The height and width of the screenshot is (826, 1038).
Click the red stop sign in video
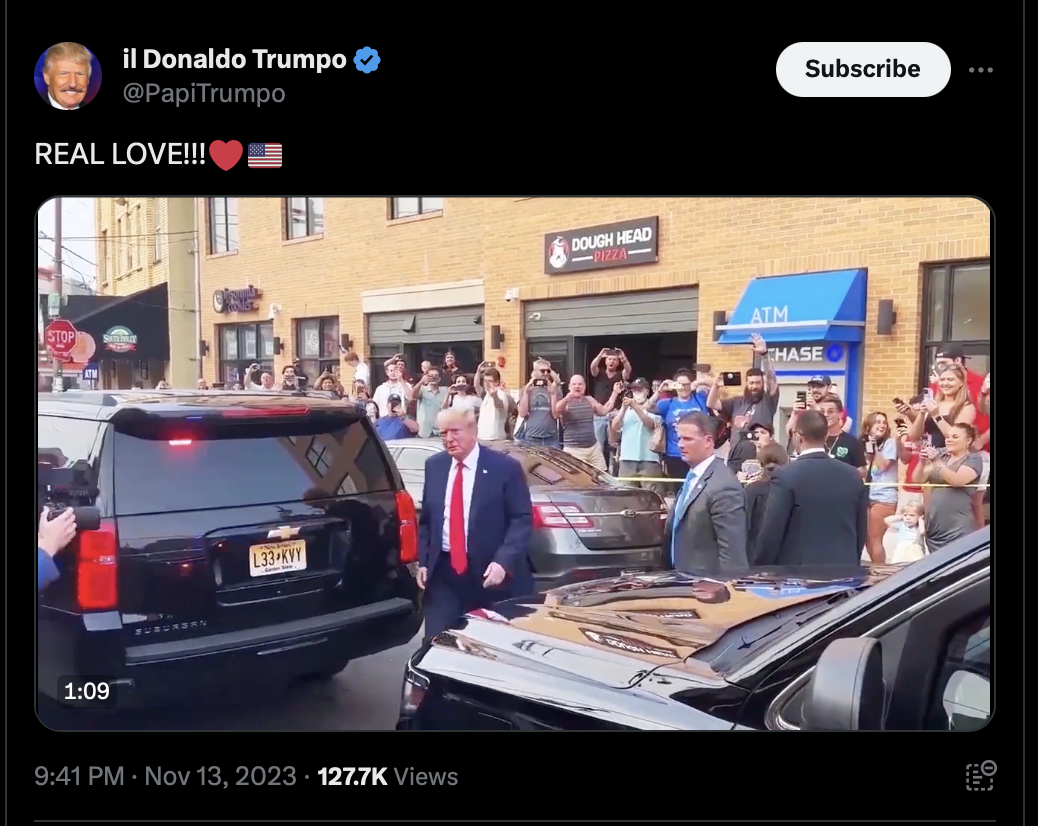coord(61,338)
